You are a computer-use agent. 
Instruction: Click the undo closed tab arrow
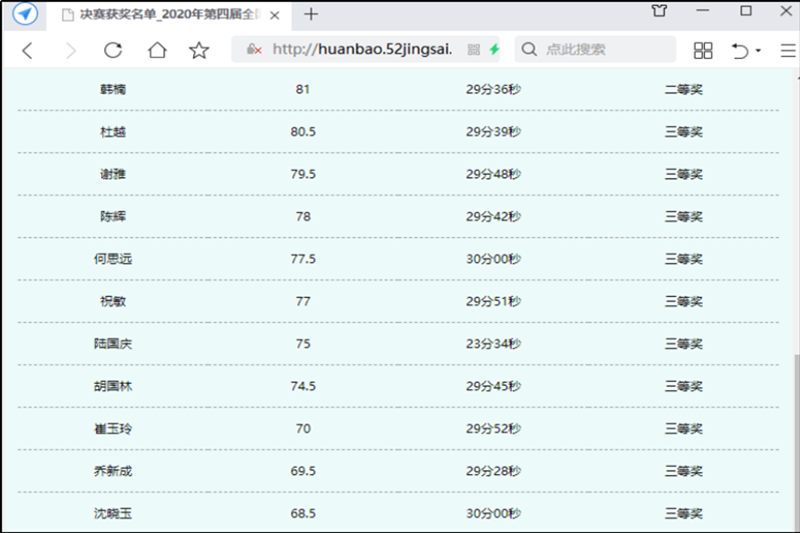(740, 50)
